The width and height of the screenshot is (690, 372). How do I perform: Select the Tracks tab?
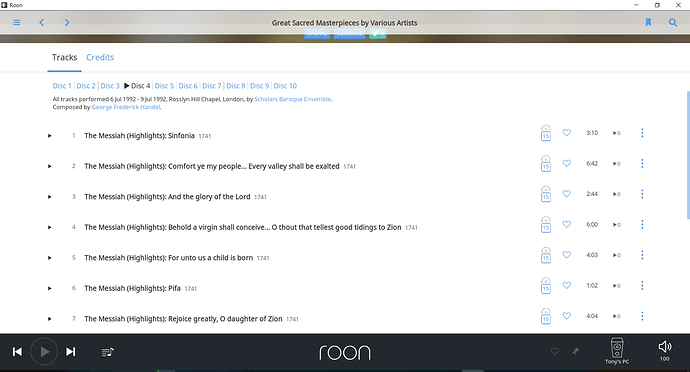coord(64,57)
